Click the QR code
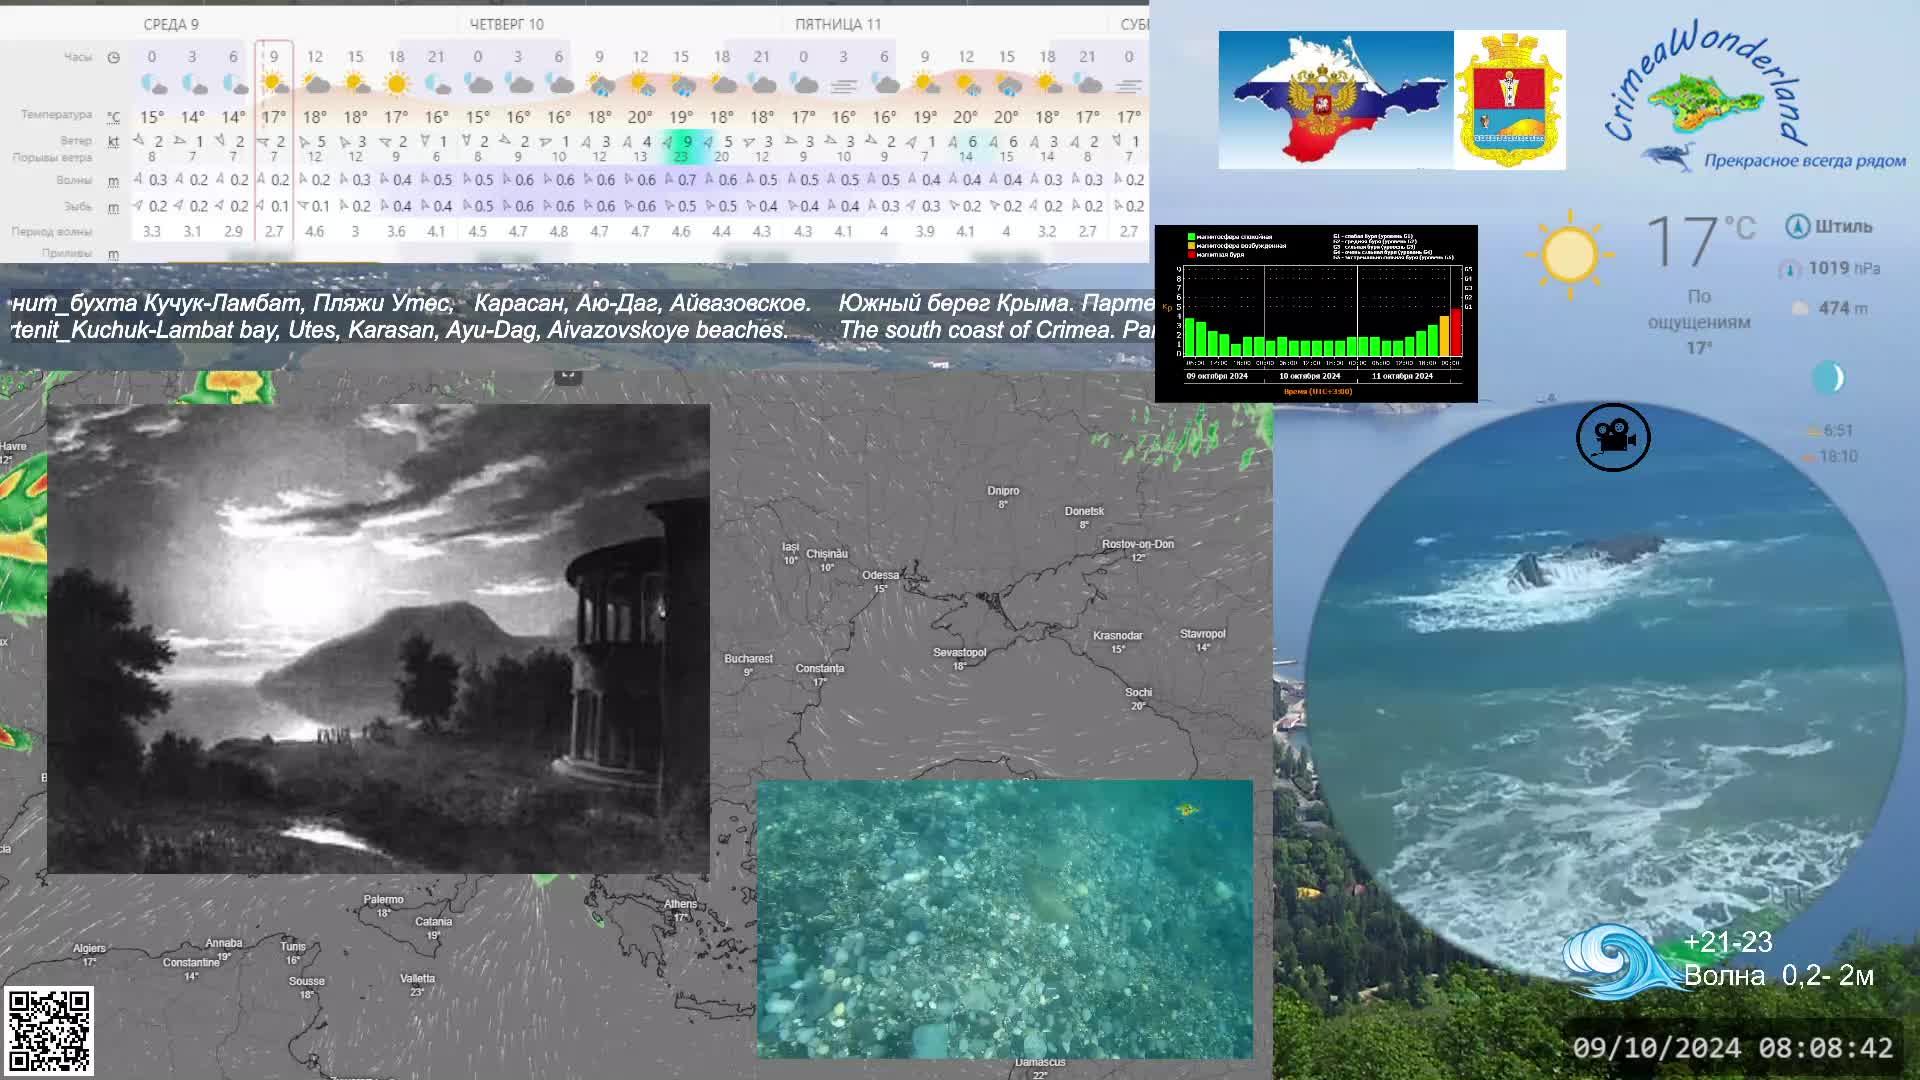This screenshot has width=1920, height=1080. [x=48, y=1031]
